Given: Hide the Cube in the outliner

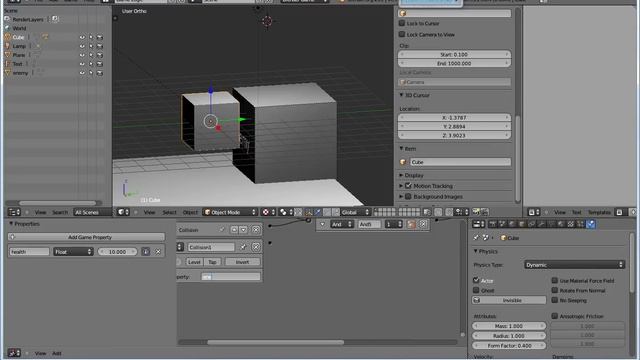Looking at the screenshot, I should click(82, 37).
